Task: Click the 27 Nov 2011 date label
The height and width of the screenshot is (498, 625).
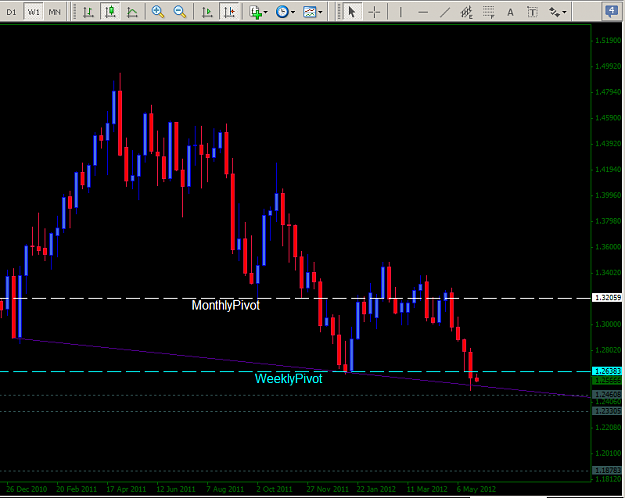Action: tap(328, 489)
